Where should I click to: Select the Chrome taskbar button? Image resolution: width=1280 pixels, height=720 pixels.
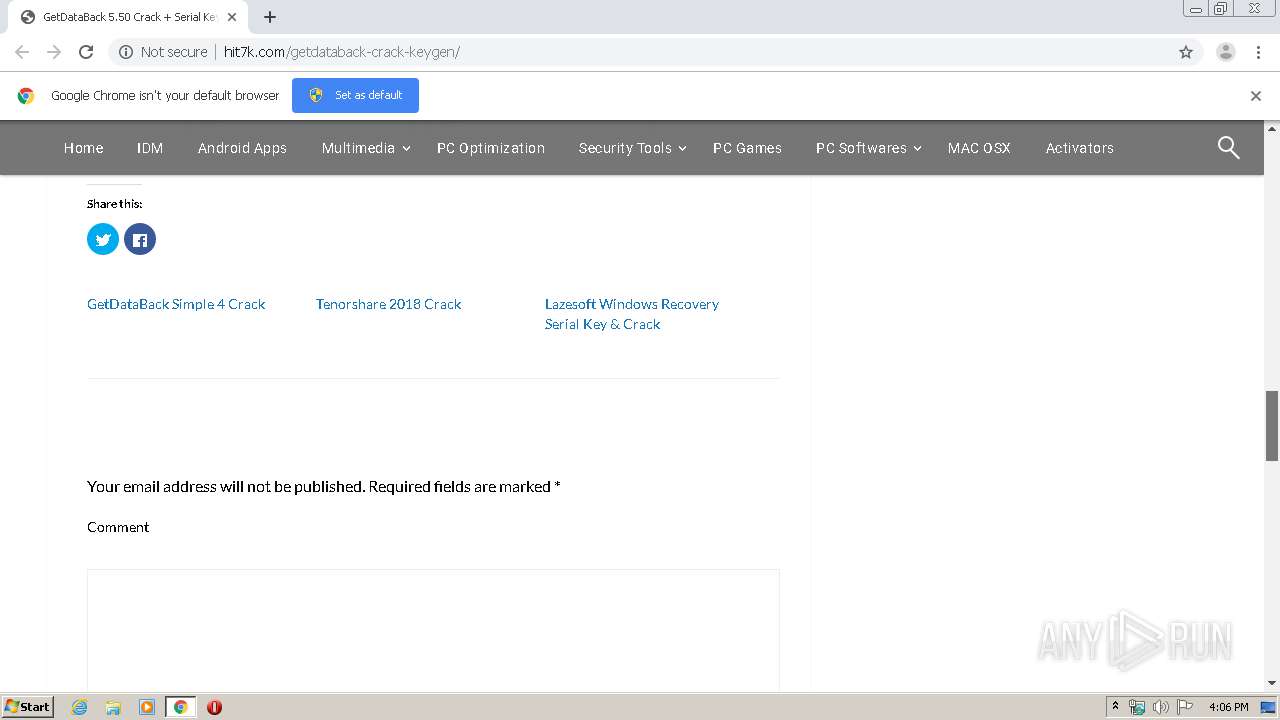pos(180,707)
